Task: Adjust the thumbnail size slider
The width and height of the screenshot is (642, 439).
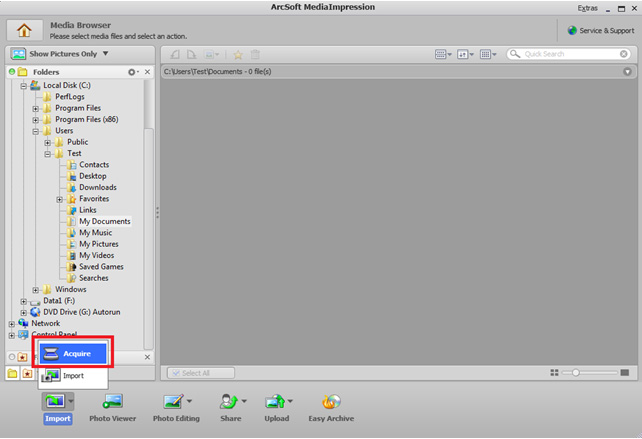Action: point(576,373)
